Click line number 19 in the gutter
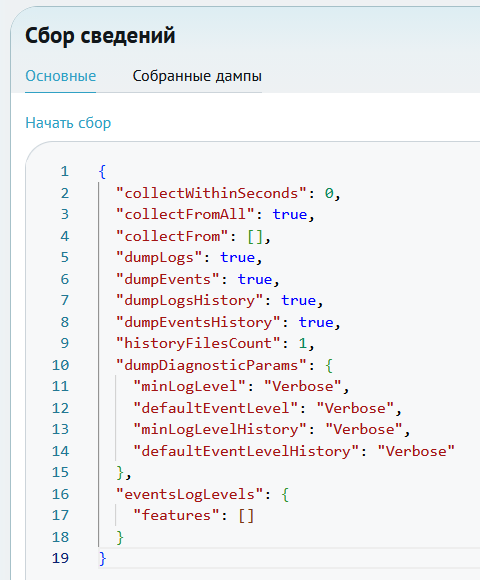Viewport: 480px width, 580px height. click(x=60, y=559)
